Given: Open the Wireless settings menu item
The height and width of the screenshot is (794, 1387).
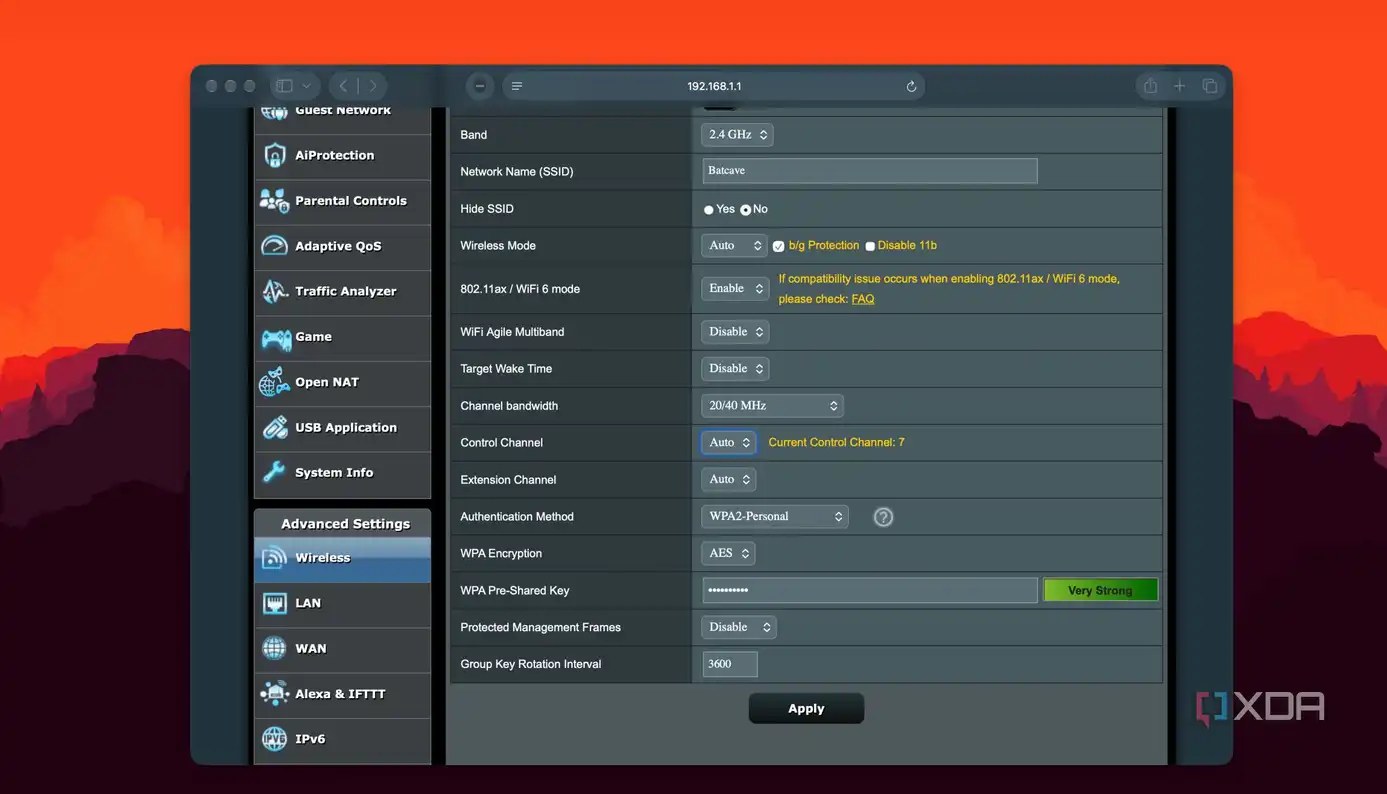Looking at the screenshot, I should pyautogui.click(x=343, y=559).
